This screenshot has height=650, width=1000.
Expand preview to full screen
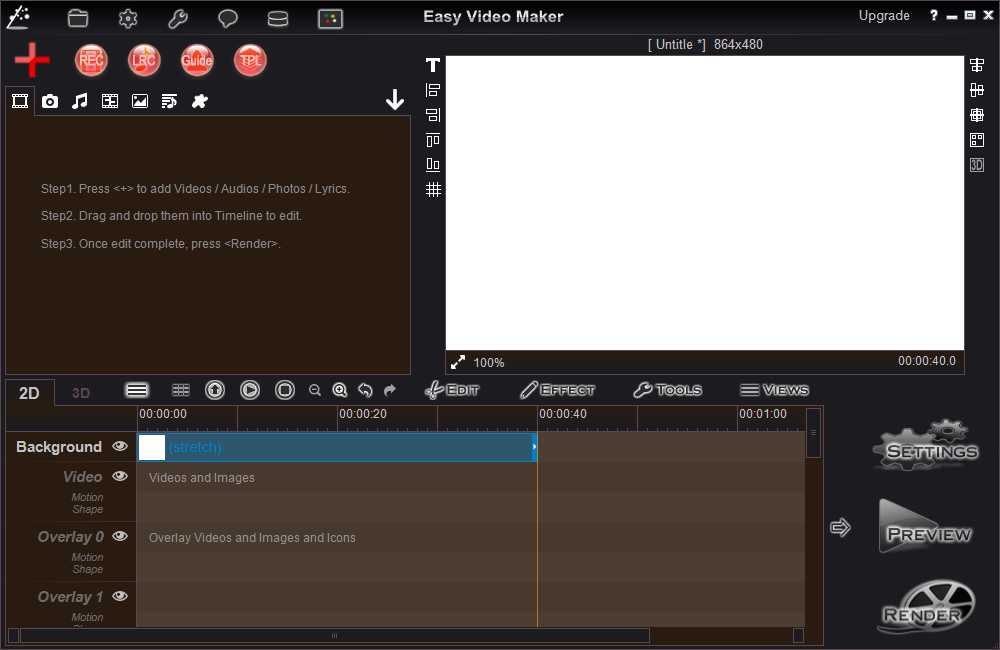[458, 362]
